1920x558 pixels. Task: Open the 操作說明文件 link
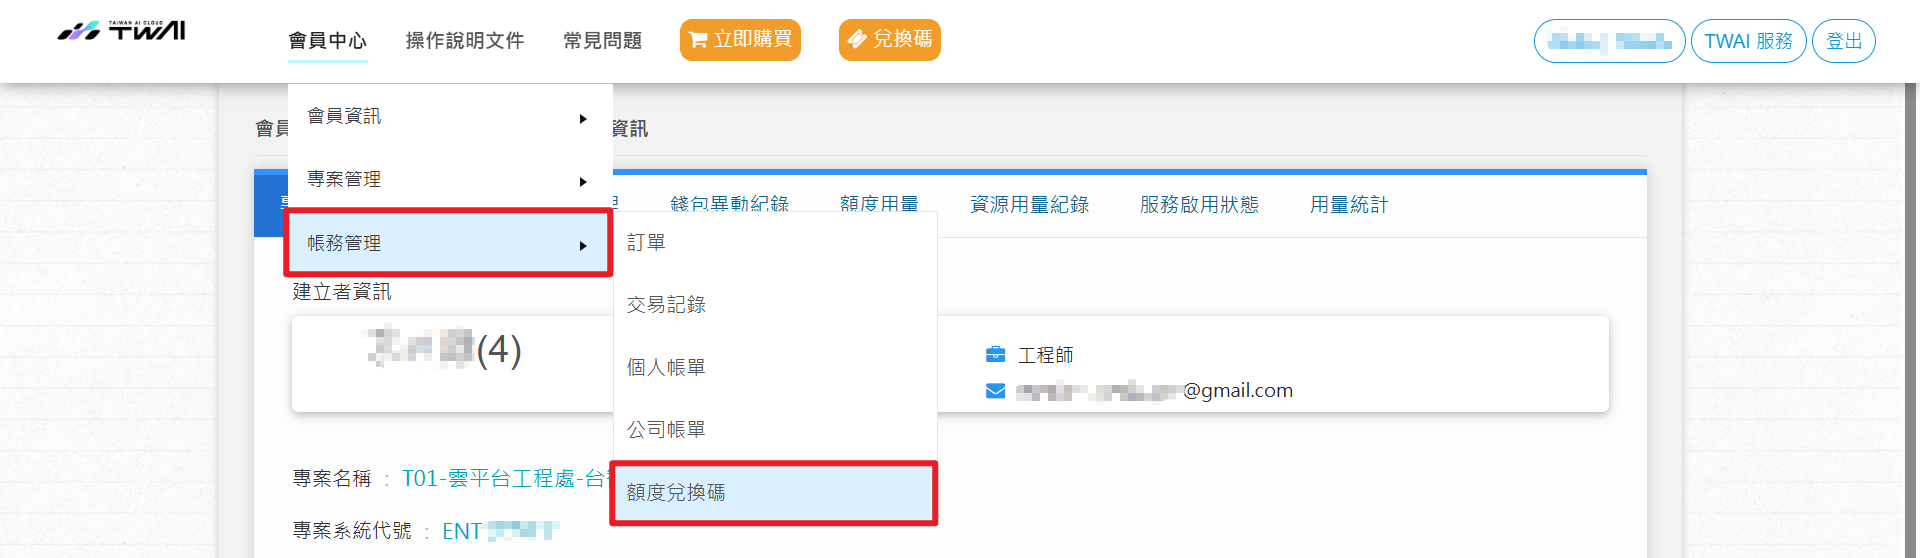[465, 41]
